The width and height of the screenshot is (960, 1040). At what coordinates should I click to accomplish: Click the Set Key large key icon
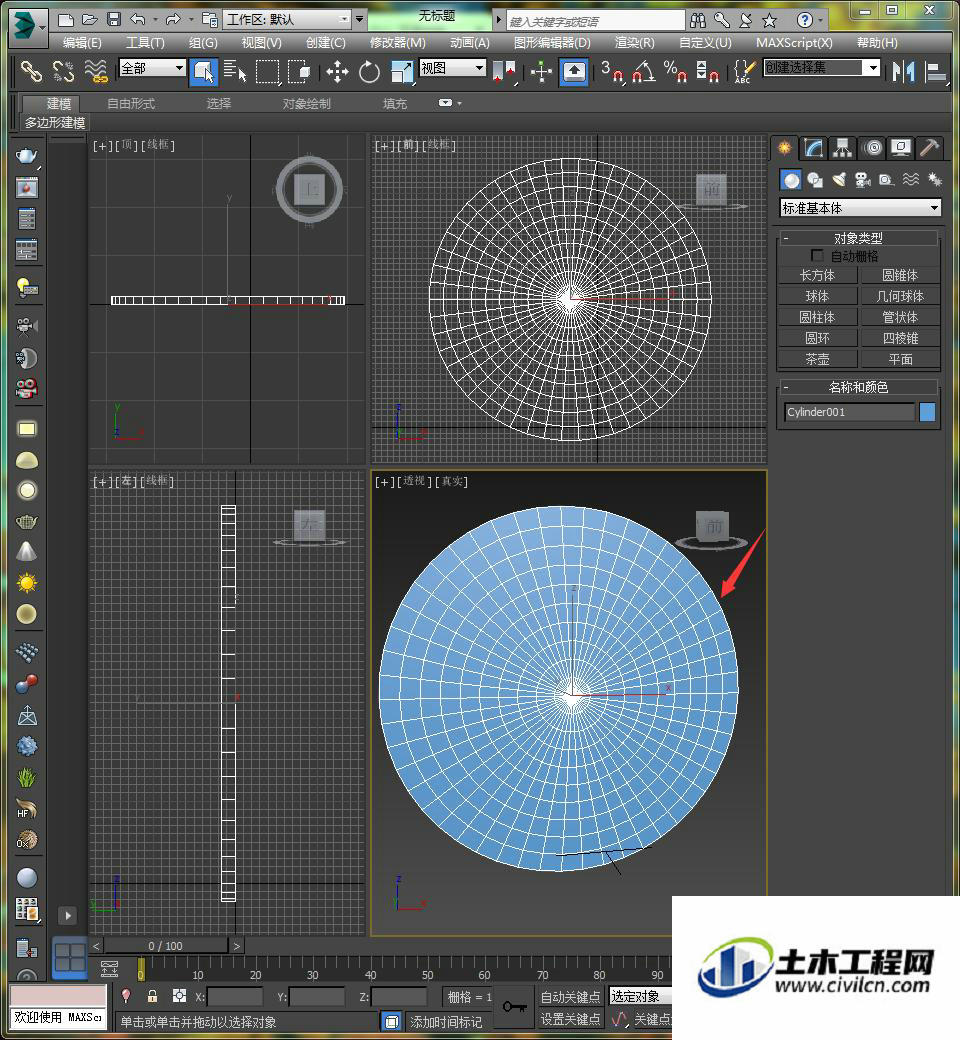515,1007
